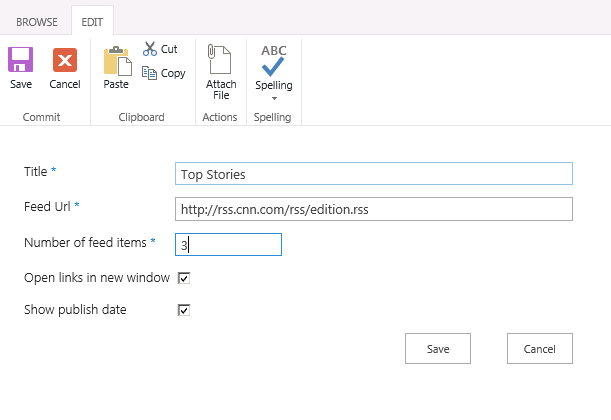Viewport: 611px width, 420px height.
Task: Select the EDIT ribbon tab
Action: (x=92, y=22)
